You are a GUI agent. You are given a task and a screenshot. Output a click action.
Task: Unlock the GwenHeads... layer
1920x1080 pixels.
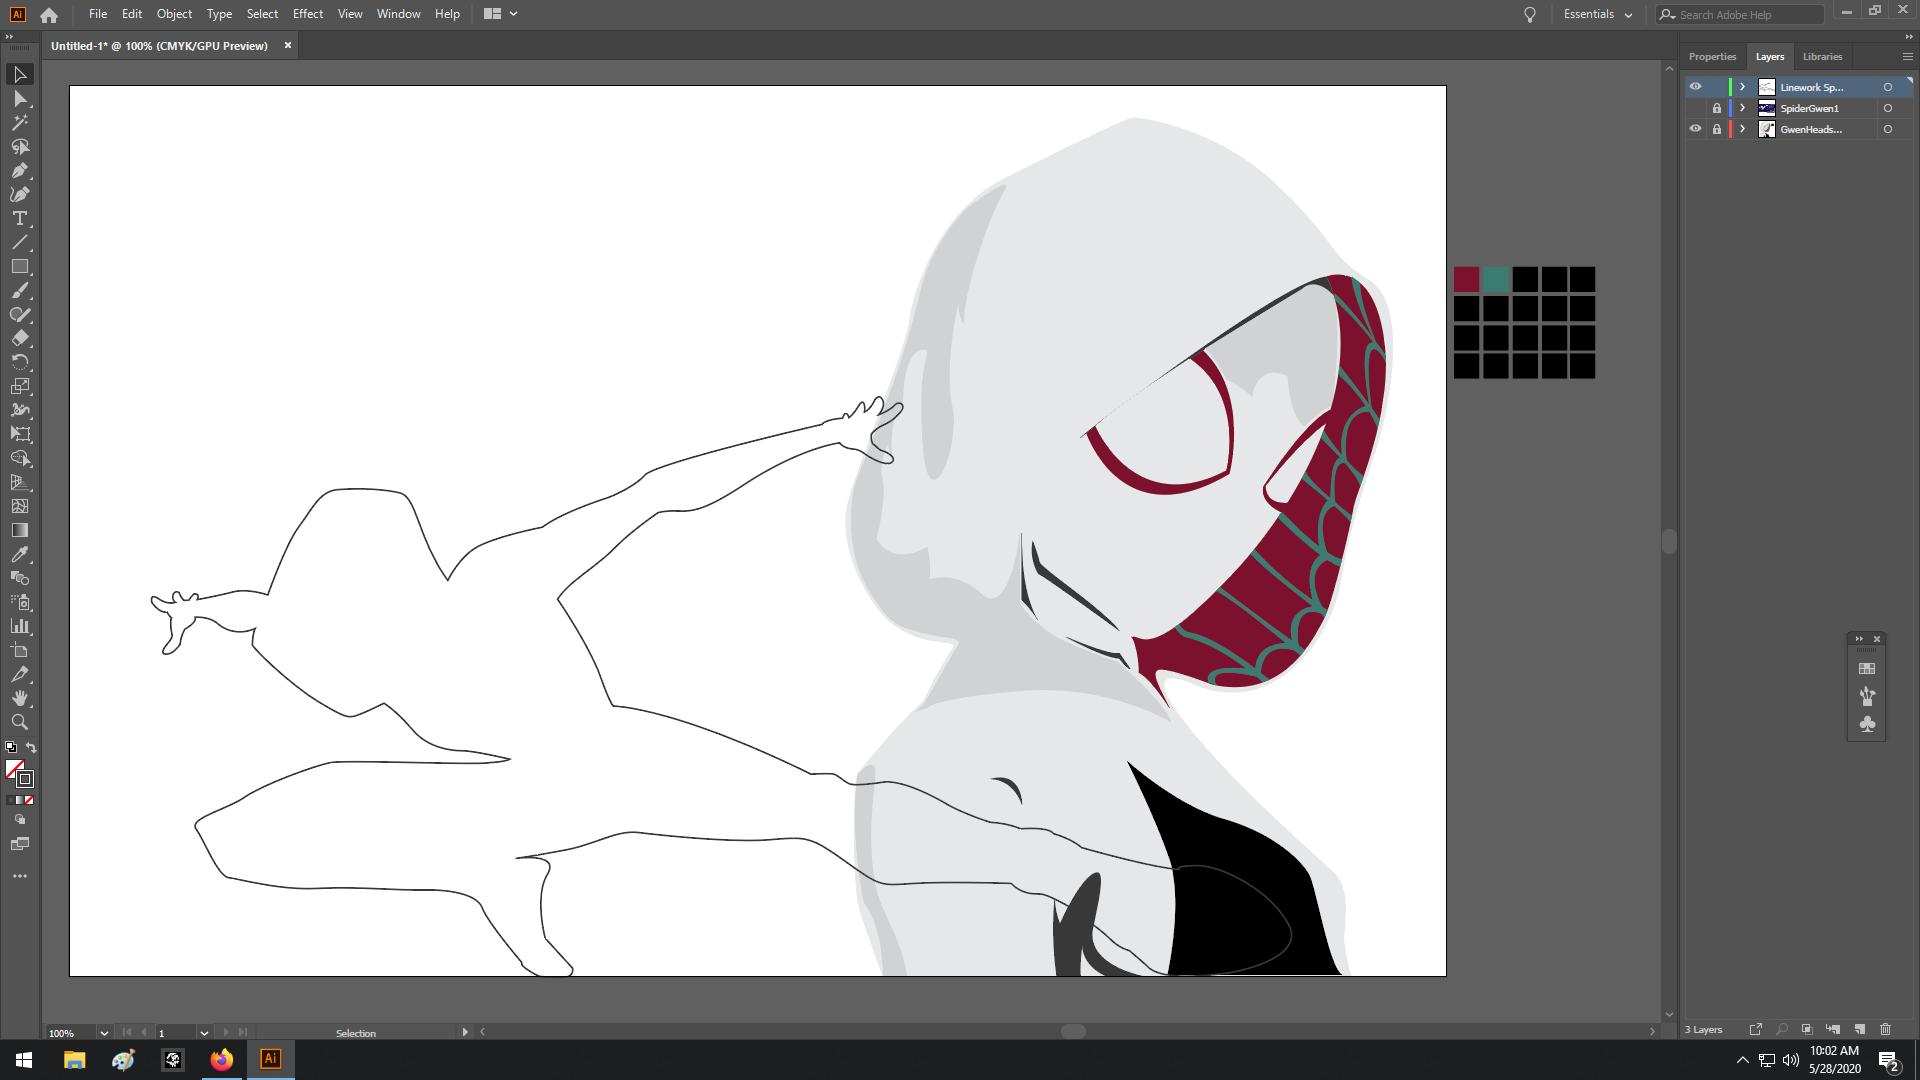1717,129
